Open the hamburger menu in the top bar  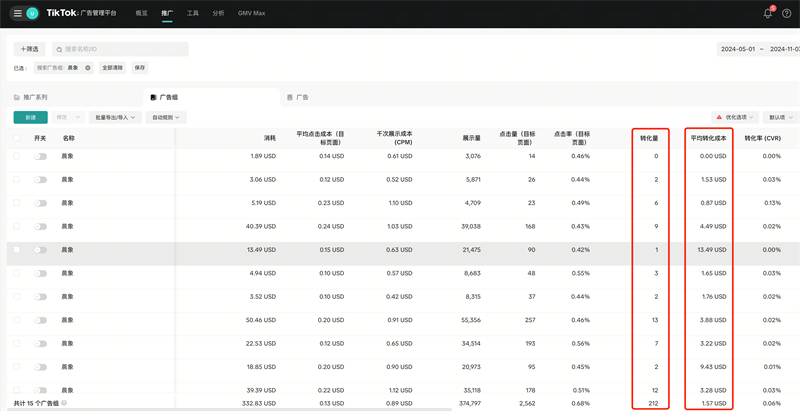[18, 13]
